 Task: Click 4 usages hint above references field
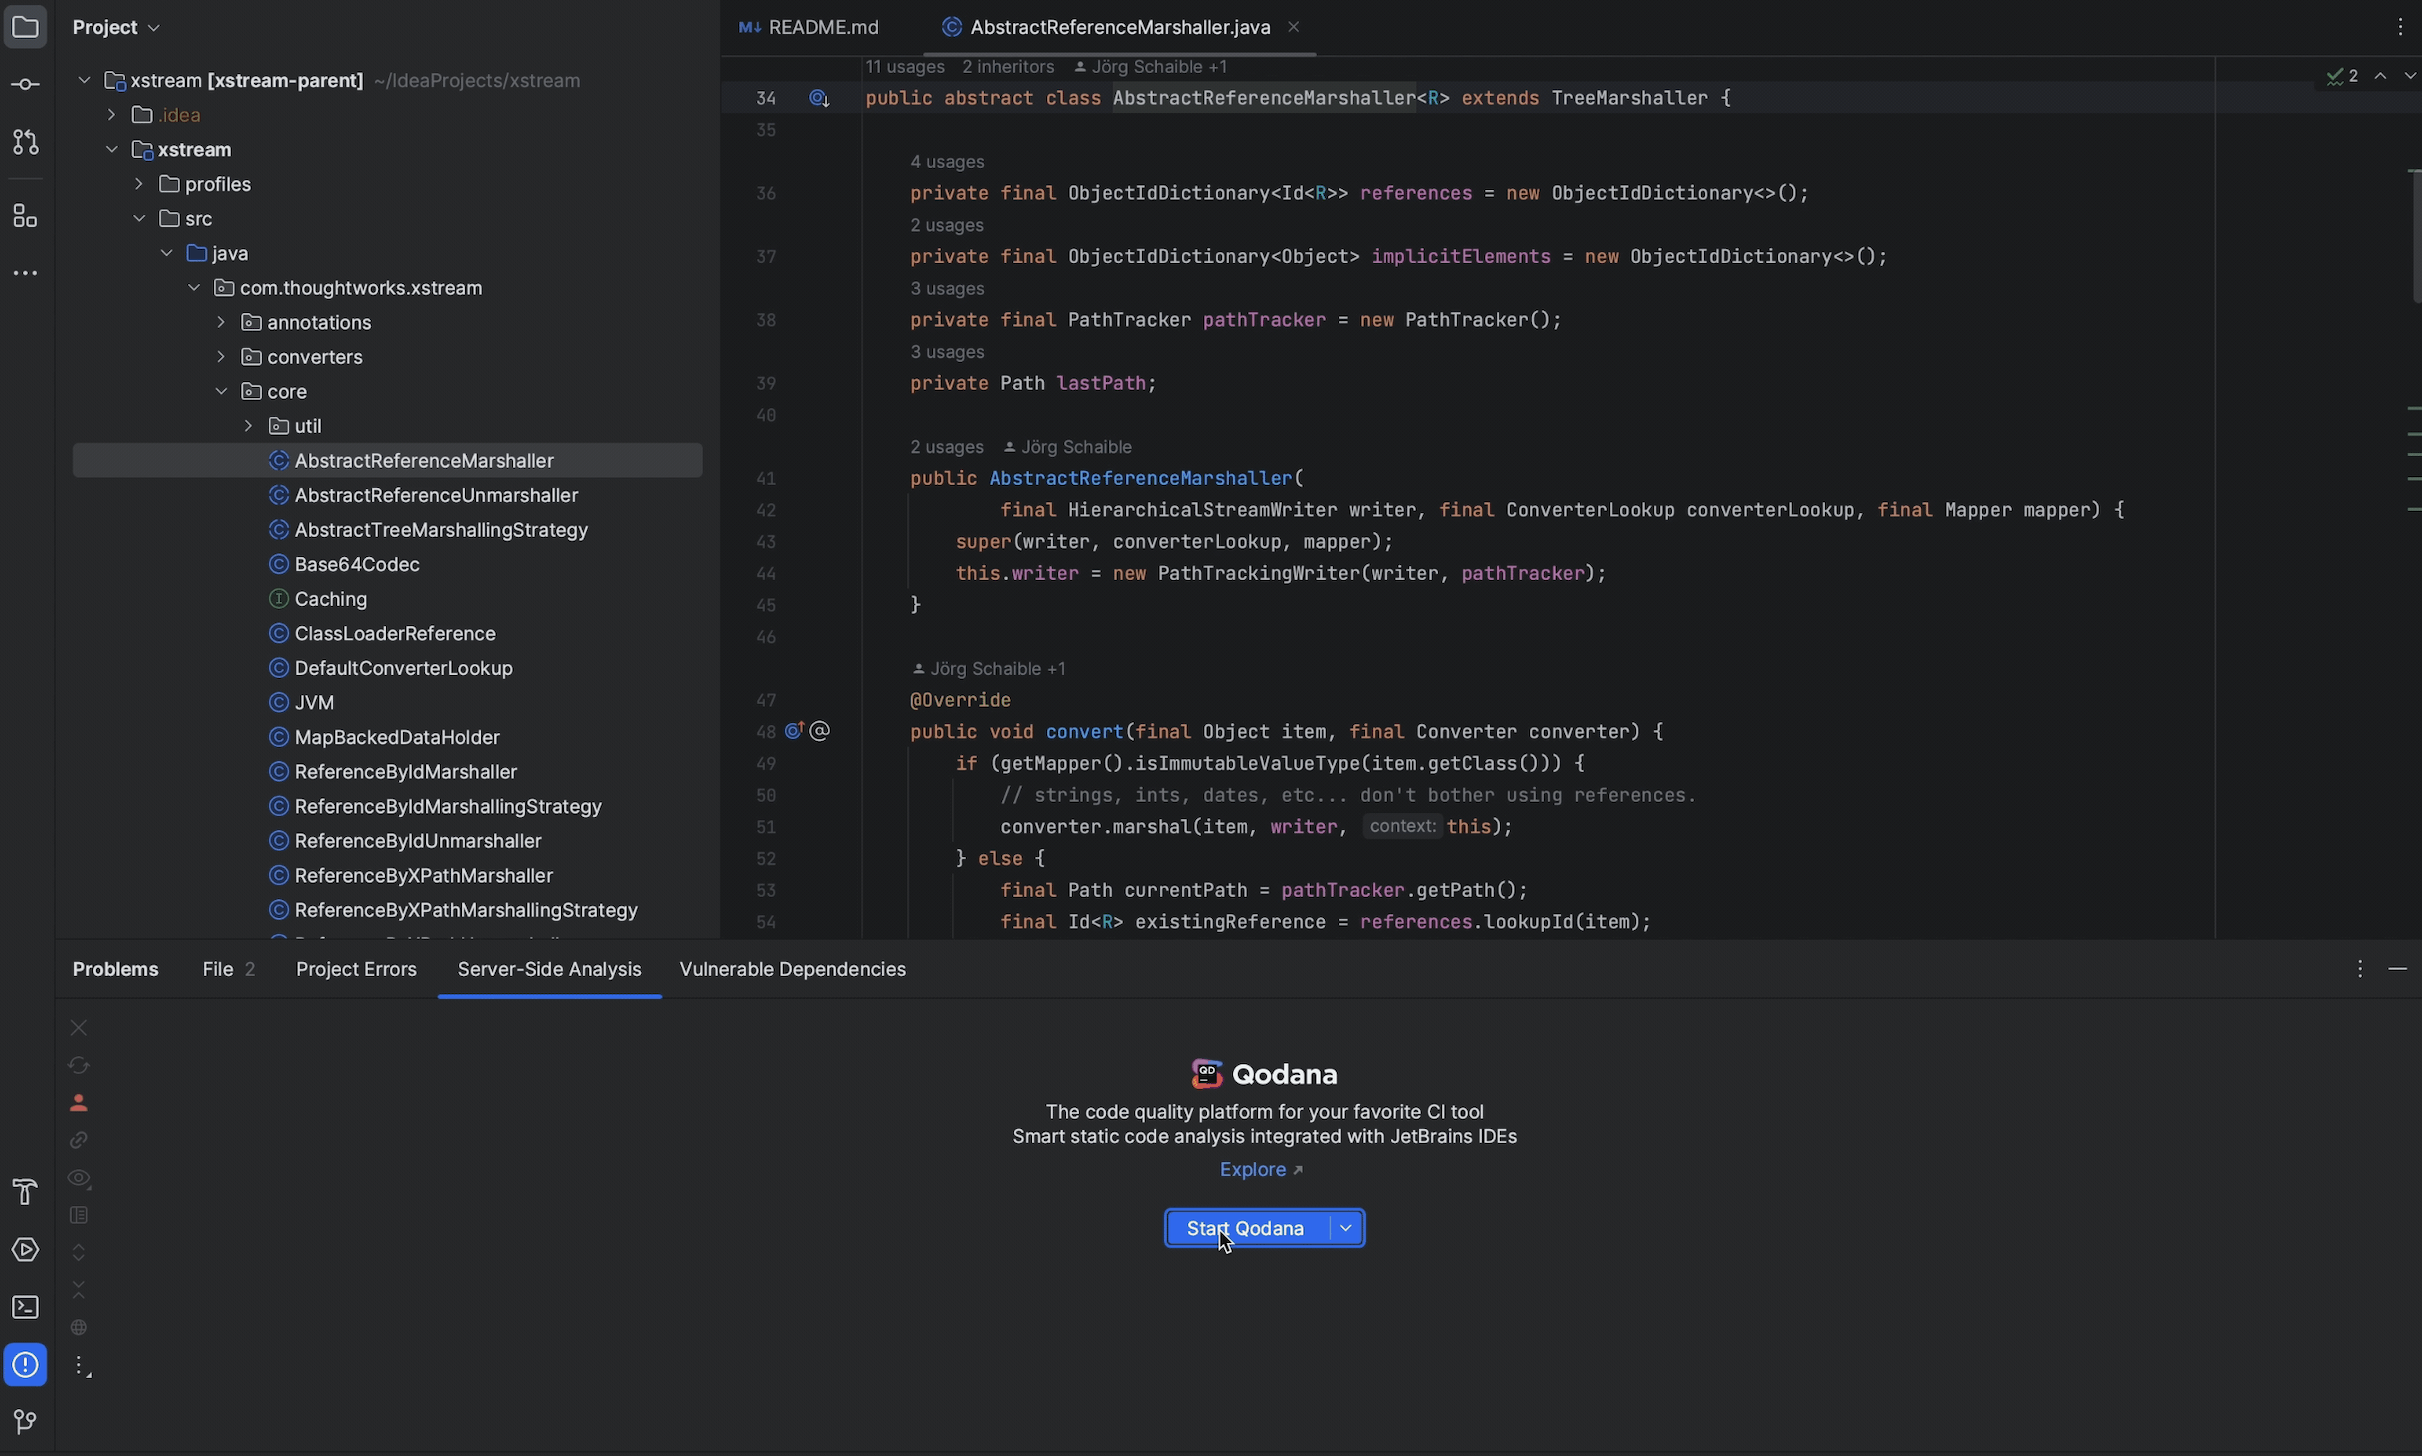[x=947, y=162]
